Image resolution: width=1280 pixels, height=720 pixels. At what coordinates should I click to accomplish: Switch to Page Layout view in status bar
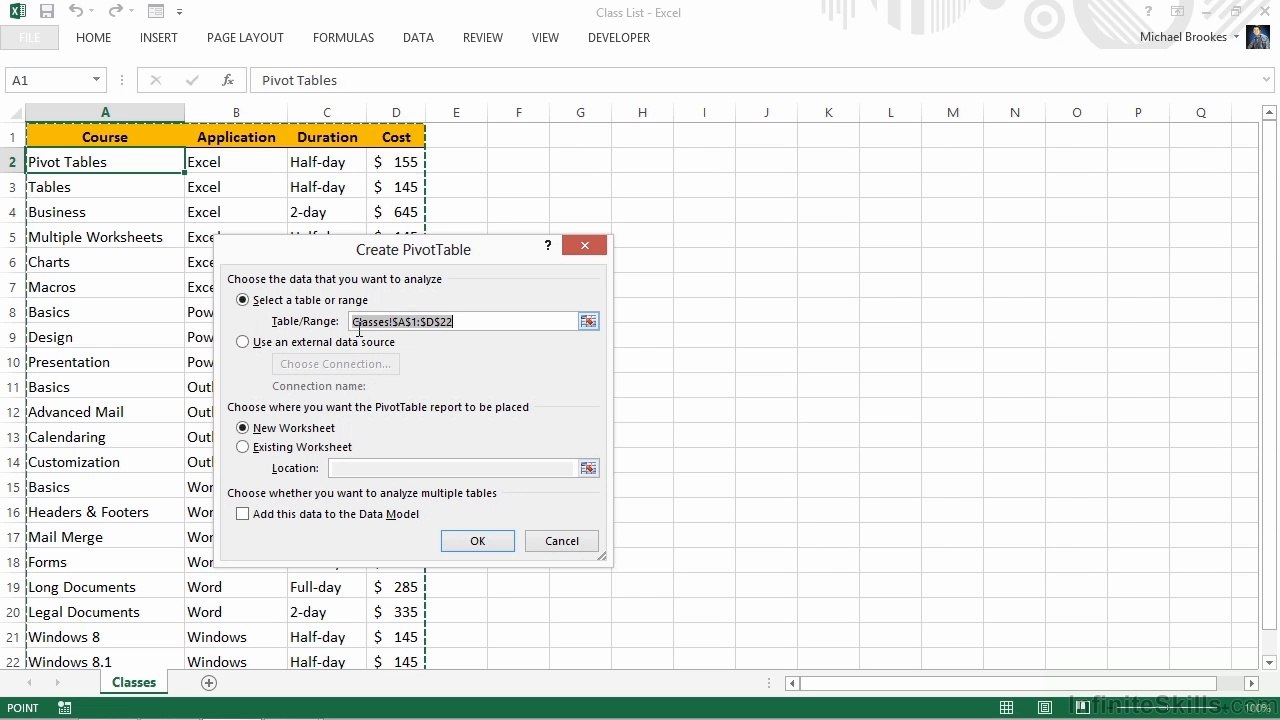pyautogui.click(x=1044, y=708)
